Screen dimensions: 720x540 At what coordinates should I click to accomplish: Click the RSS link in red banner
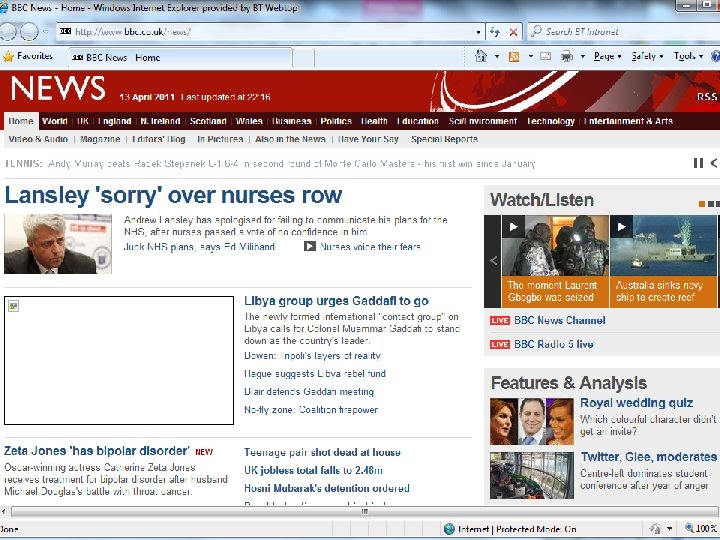click(x=707, y=97)
